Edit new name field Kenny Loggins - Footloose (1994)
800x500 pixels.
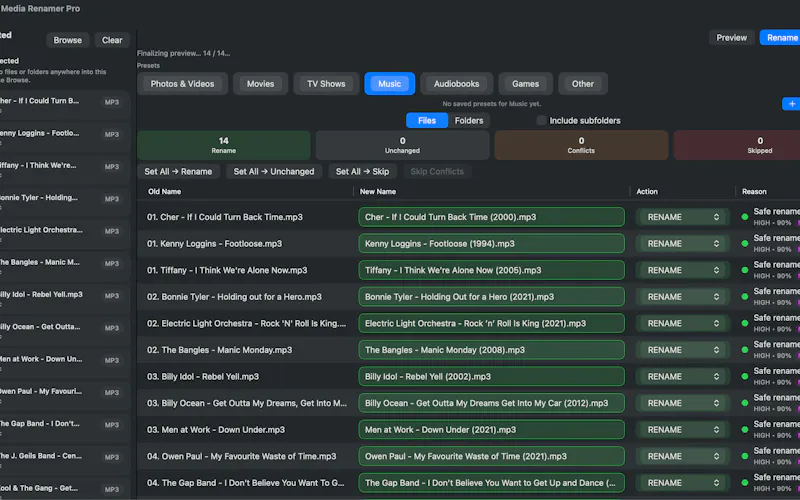491,243
